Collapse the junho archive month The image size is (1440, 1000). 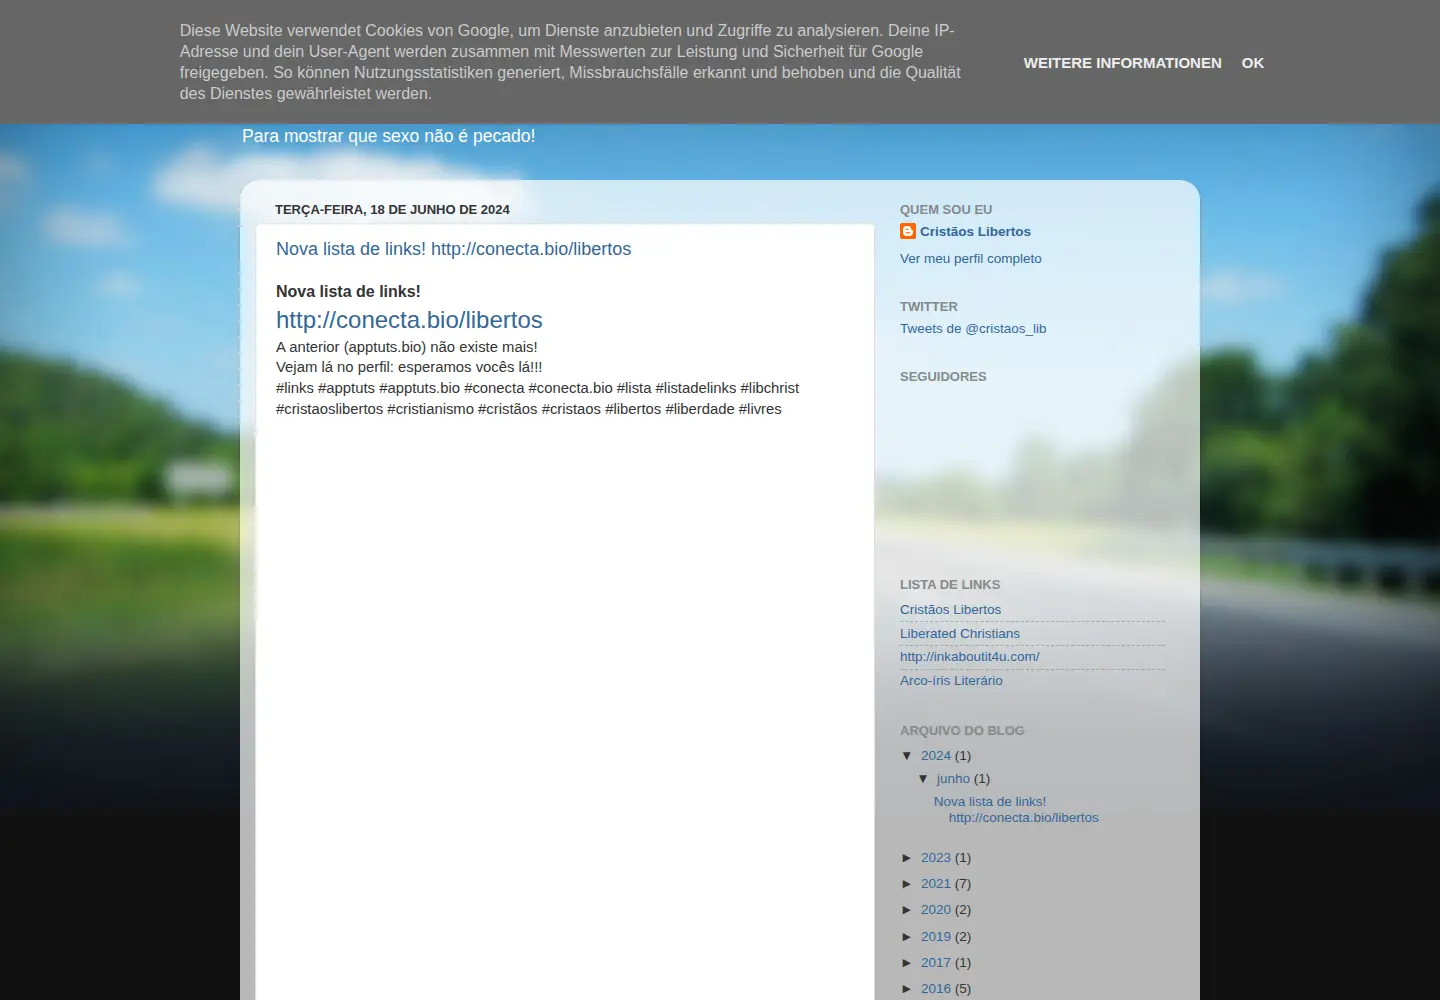pos(923,779)
